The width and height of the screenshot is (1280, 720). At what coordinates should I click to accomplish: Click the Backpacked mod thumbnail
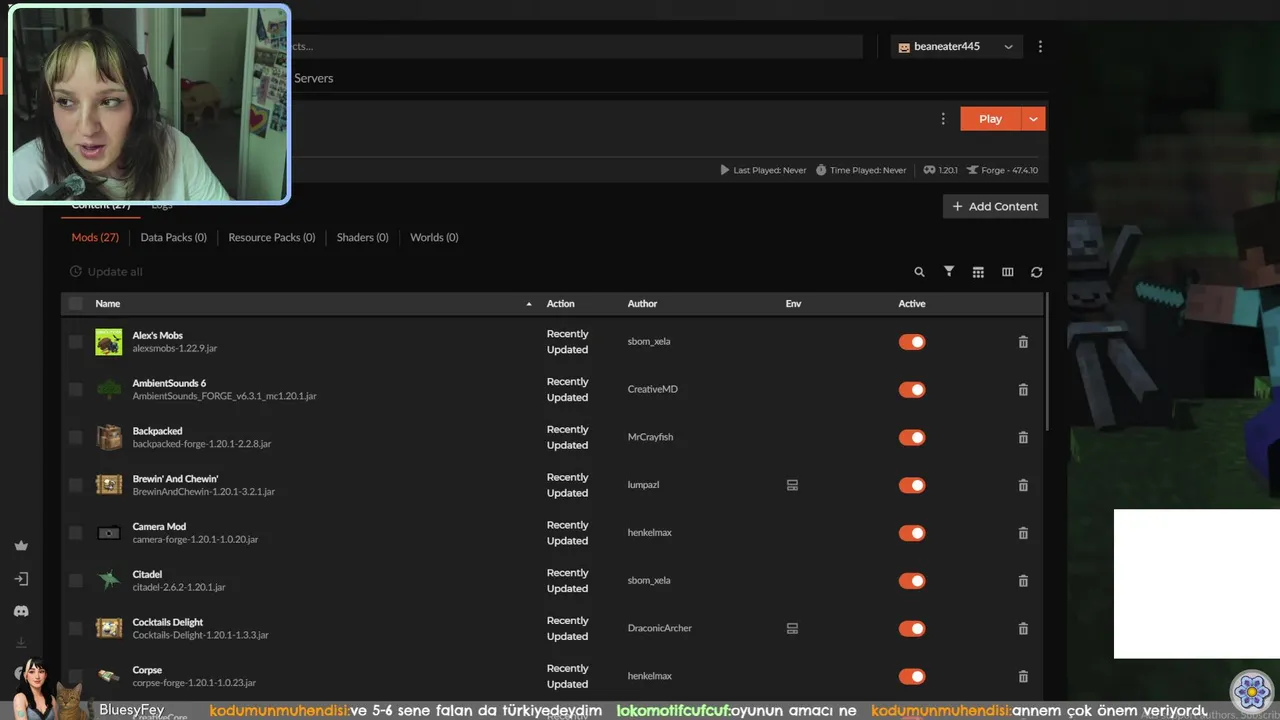(108, 437)
